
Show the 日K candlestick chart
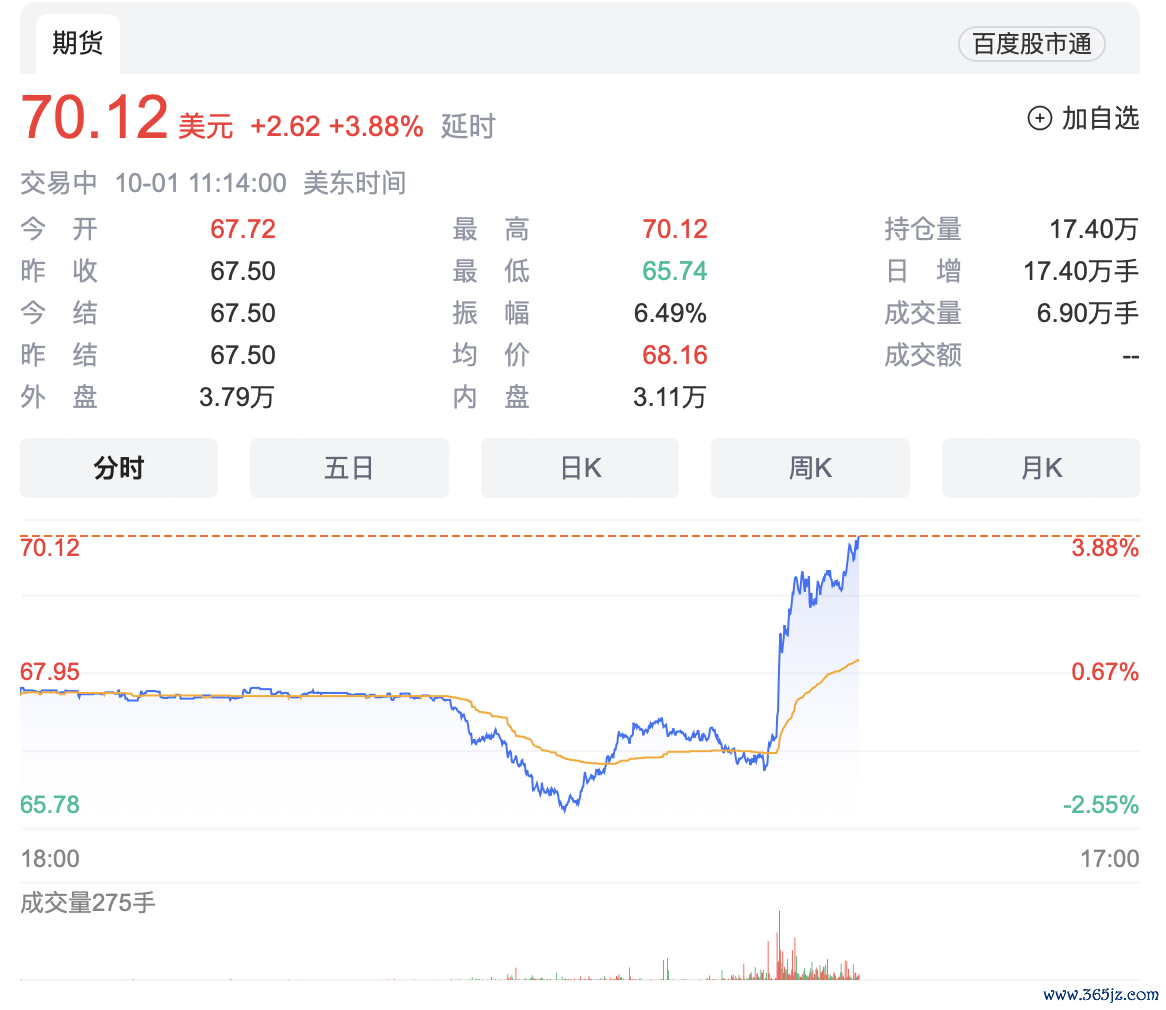(580, 468)
